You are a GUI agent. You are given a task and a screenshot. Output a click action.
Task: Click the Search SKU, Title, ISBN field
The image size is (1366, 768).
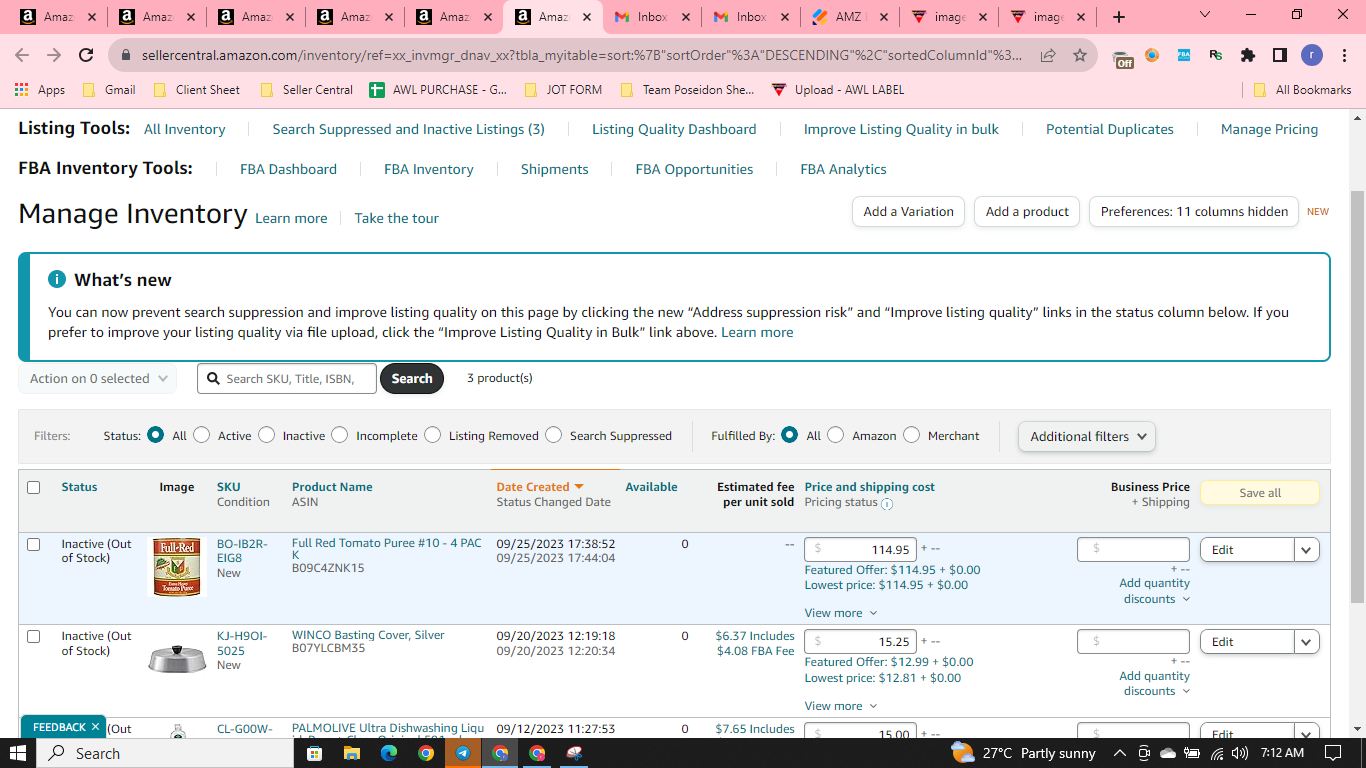click(288, 379)
